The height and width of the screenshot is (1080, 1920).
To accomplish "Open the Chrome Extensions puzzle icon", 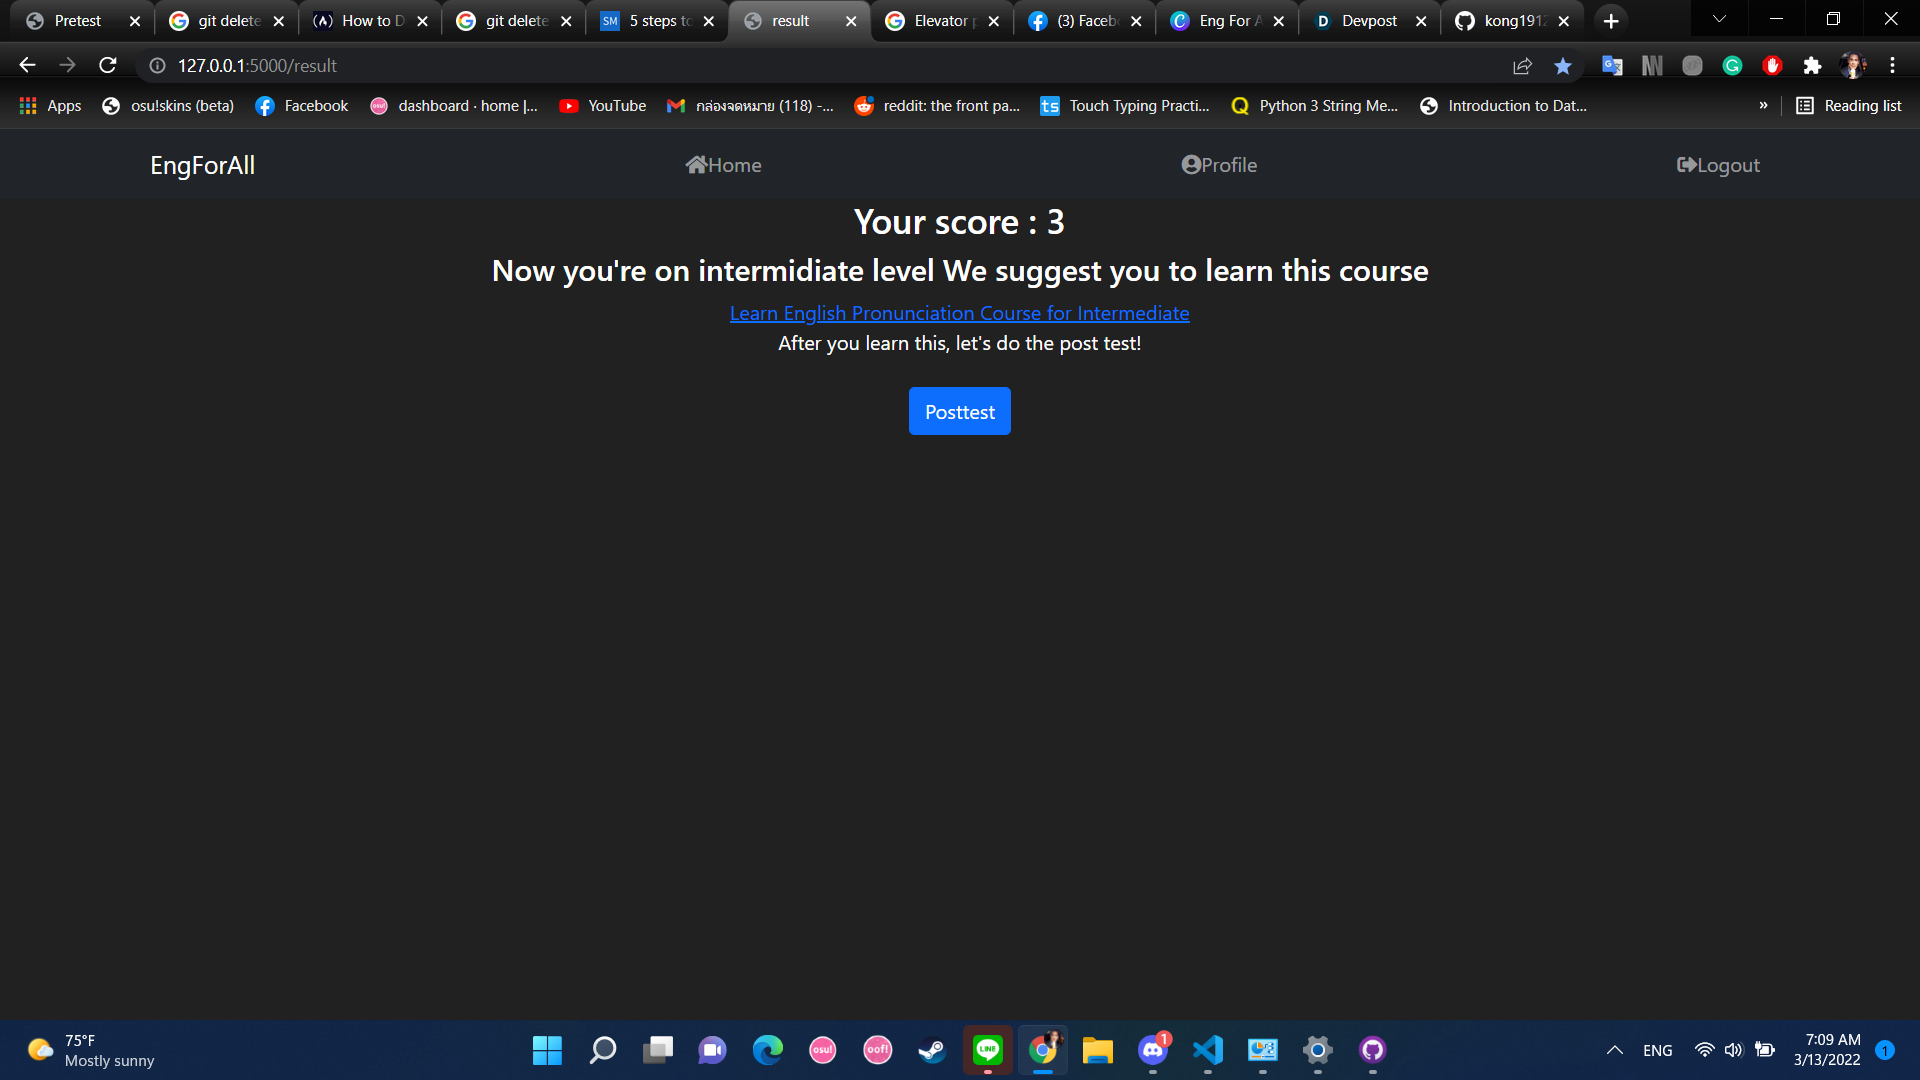I will tap(1812, 66).
